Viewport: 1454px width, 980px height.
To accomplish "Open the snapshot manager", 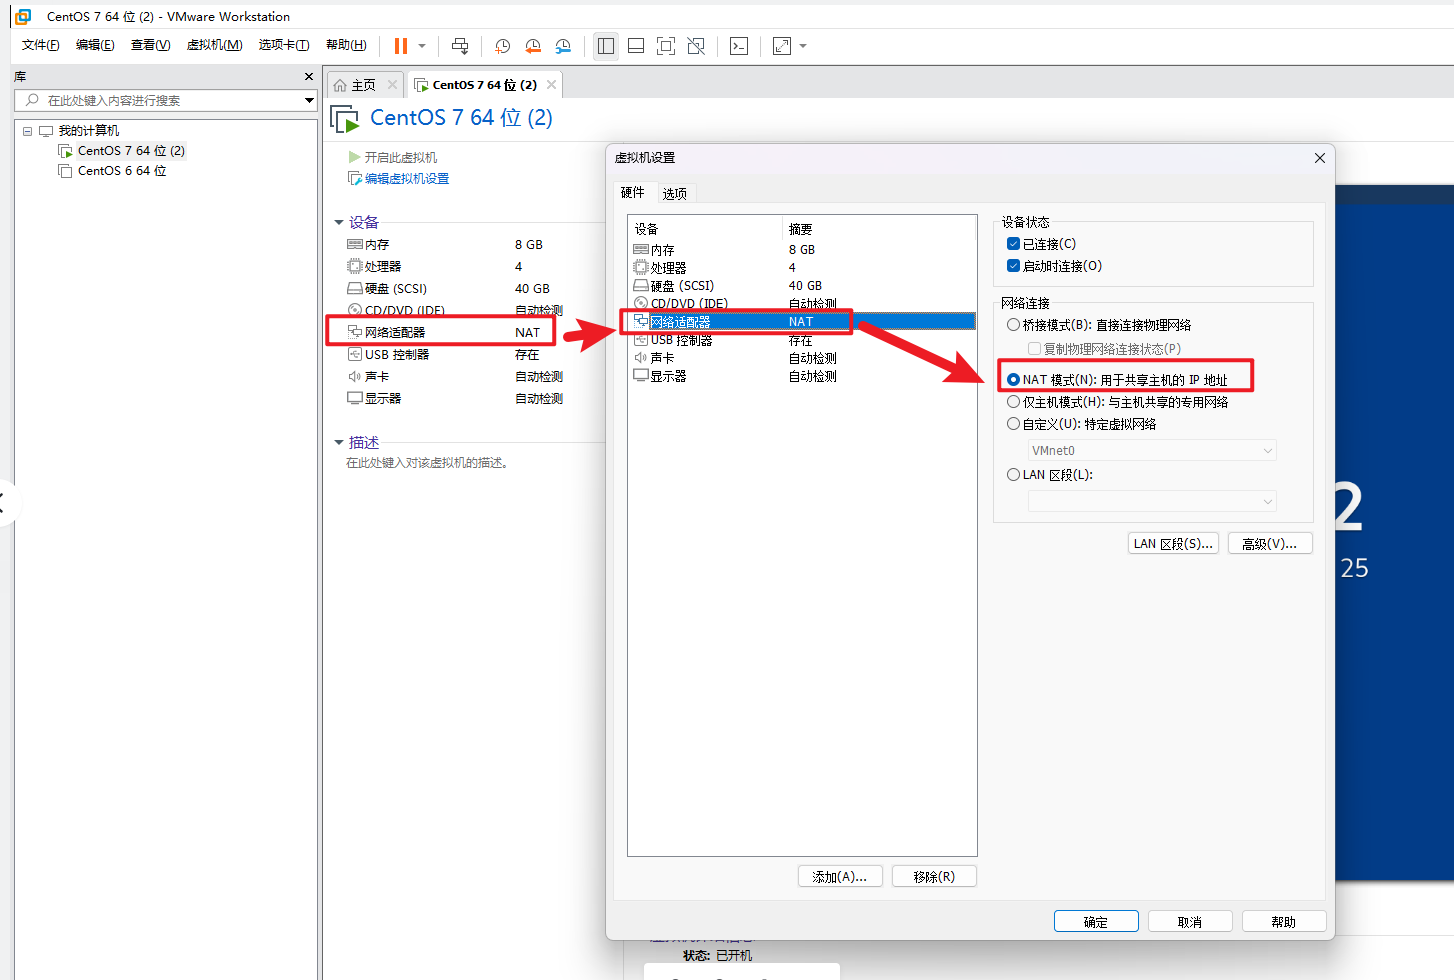I will 563,45.
